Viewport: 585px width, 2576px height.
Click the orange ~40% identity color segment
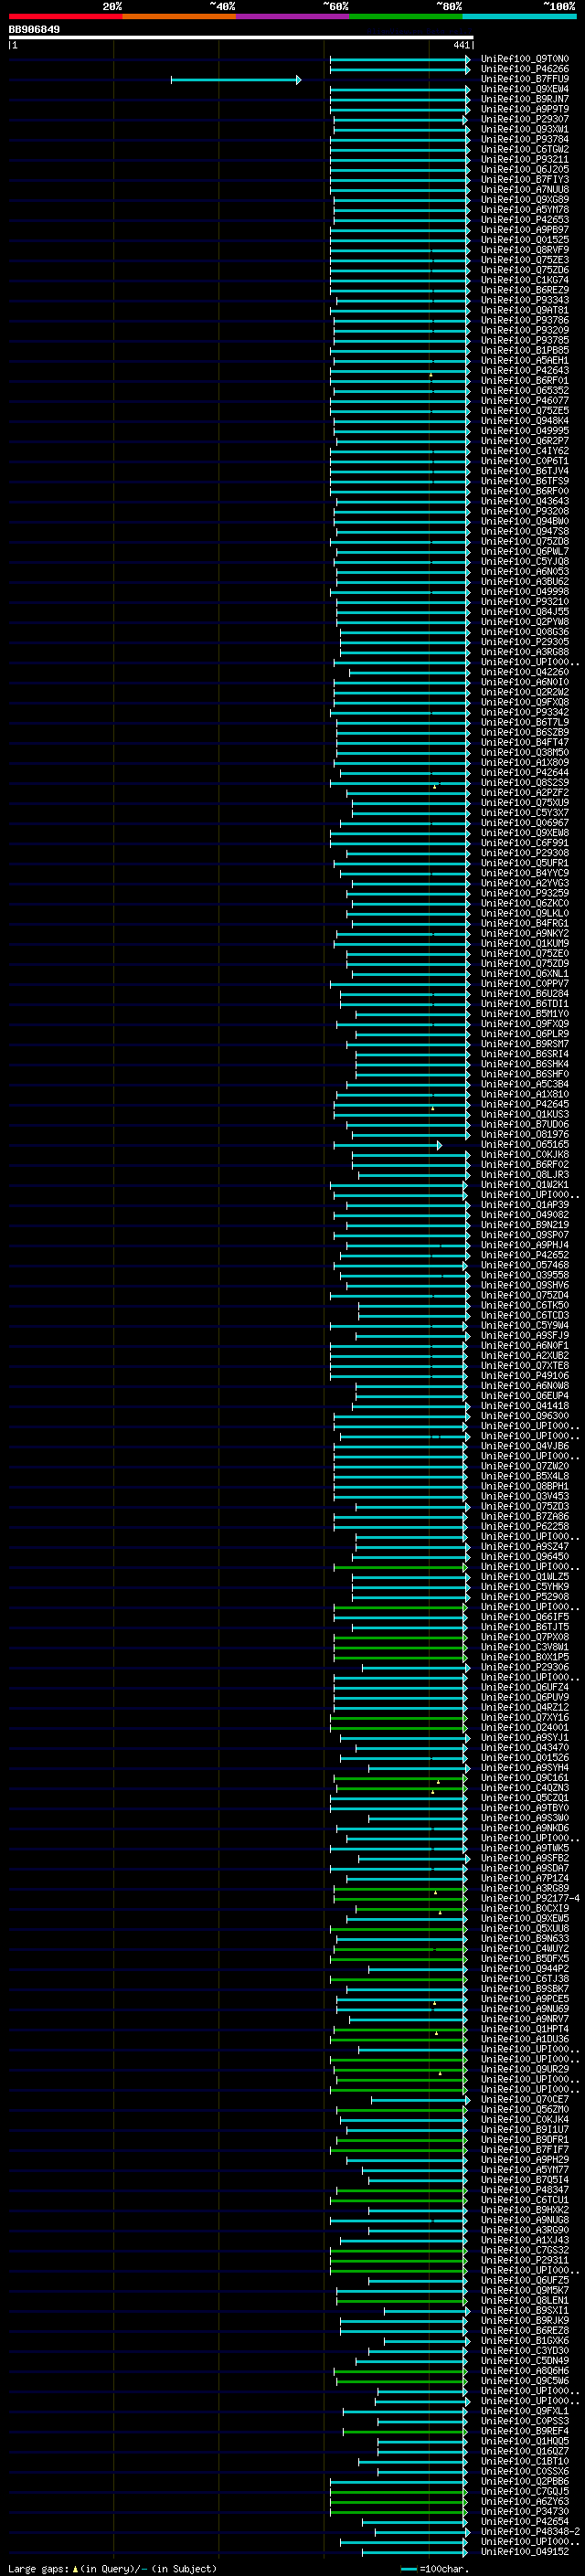pyautogui.click(x=179, y=16)
